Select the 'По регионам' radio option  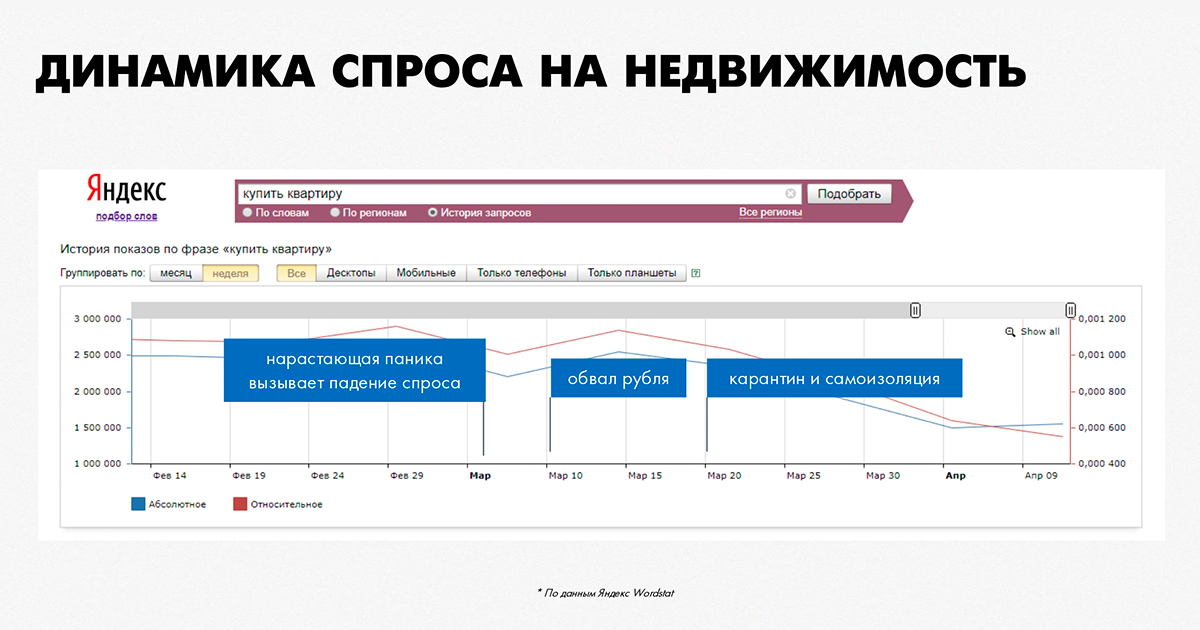pos(335,213)
